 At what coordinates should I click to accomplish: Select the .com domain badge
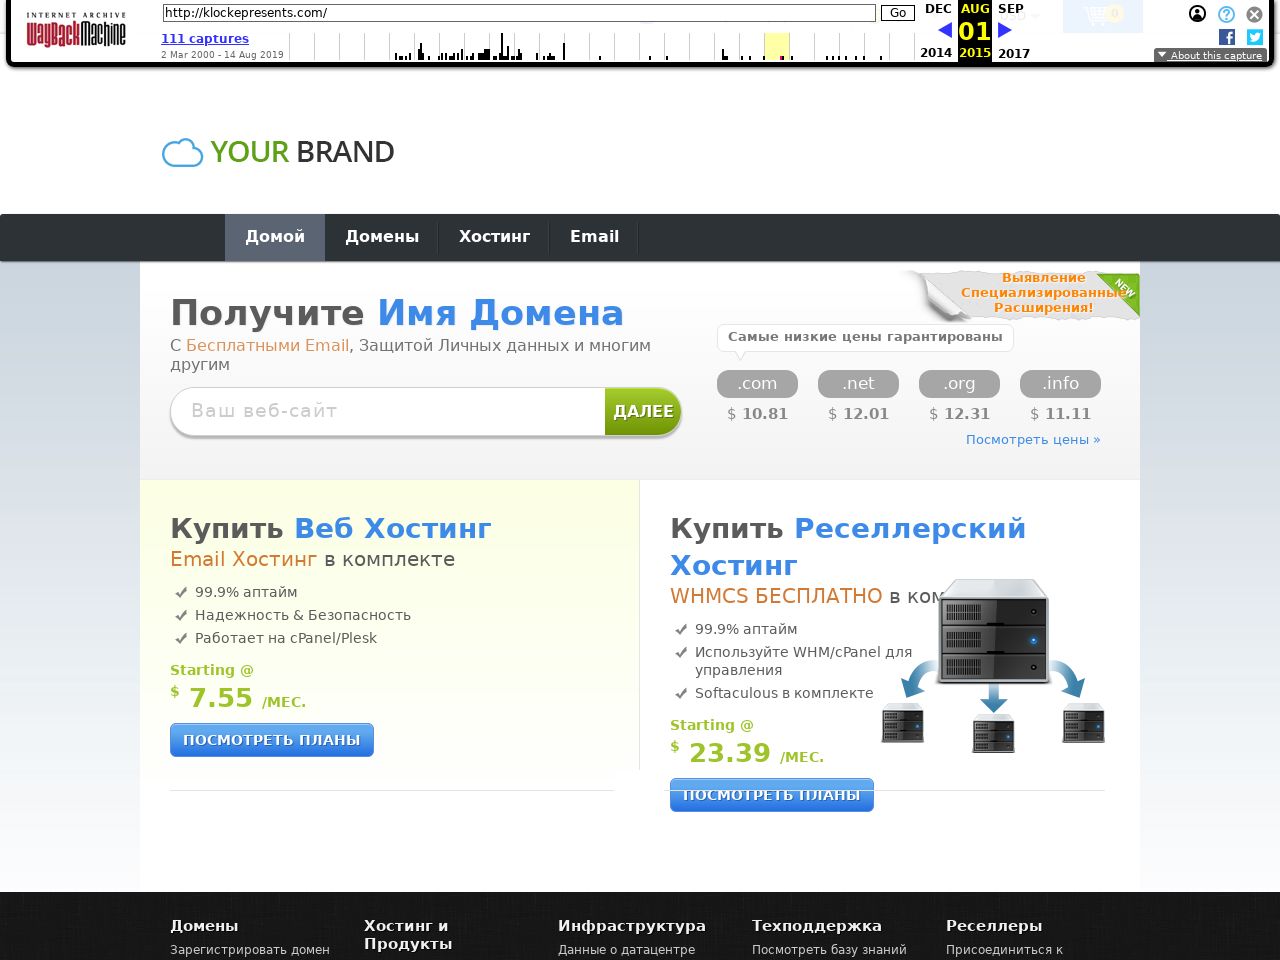tap(757, 384)
